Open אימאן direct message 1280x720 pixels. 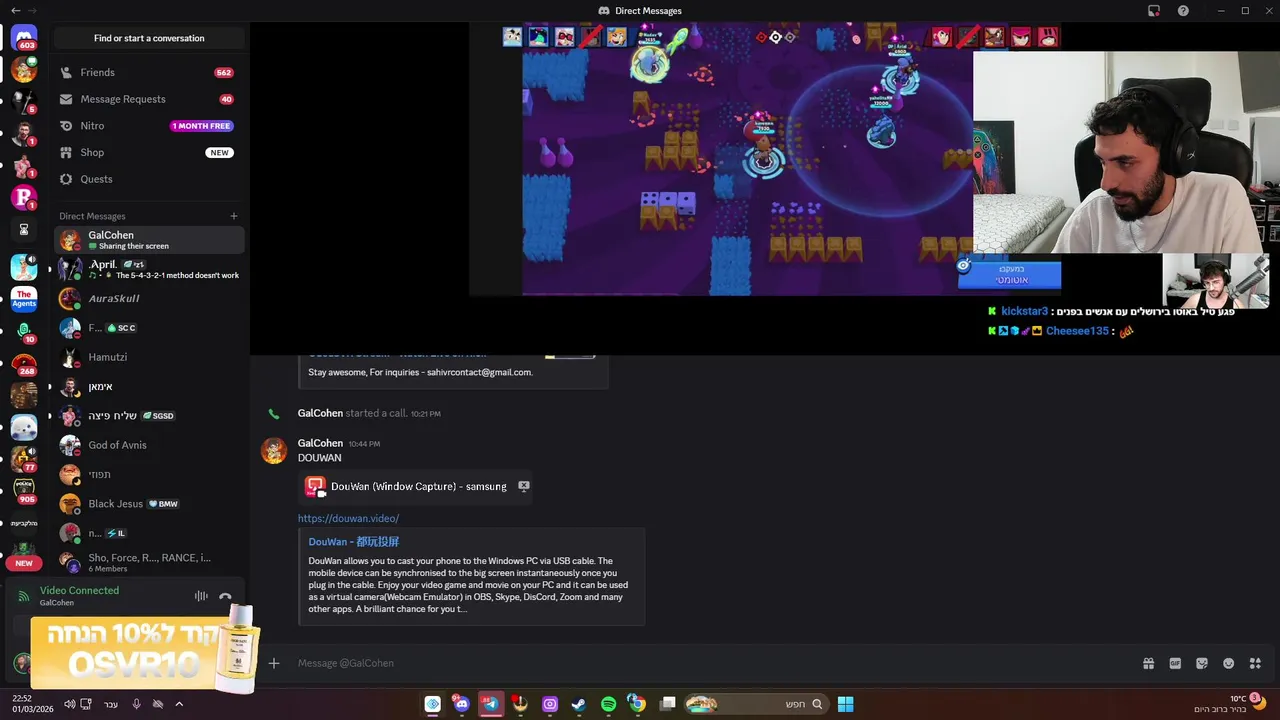click(148, 386)
